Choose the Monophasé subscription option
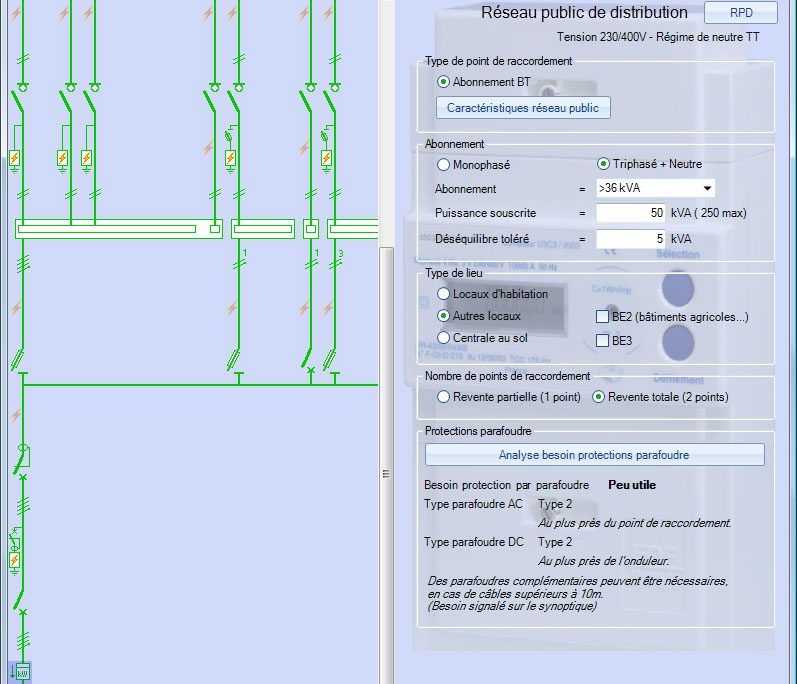The width and height of the screenshot is (797, 684). point(443,165)
